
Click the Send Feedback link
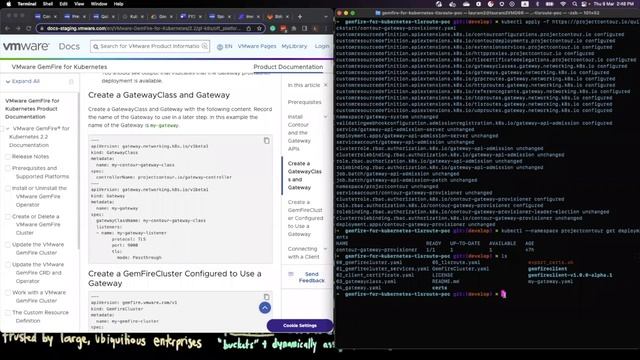[311, 277]
